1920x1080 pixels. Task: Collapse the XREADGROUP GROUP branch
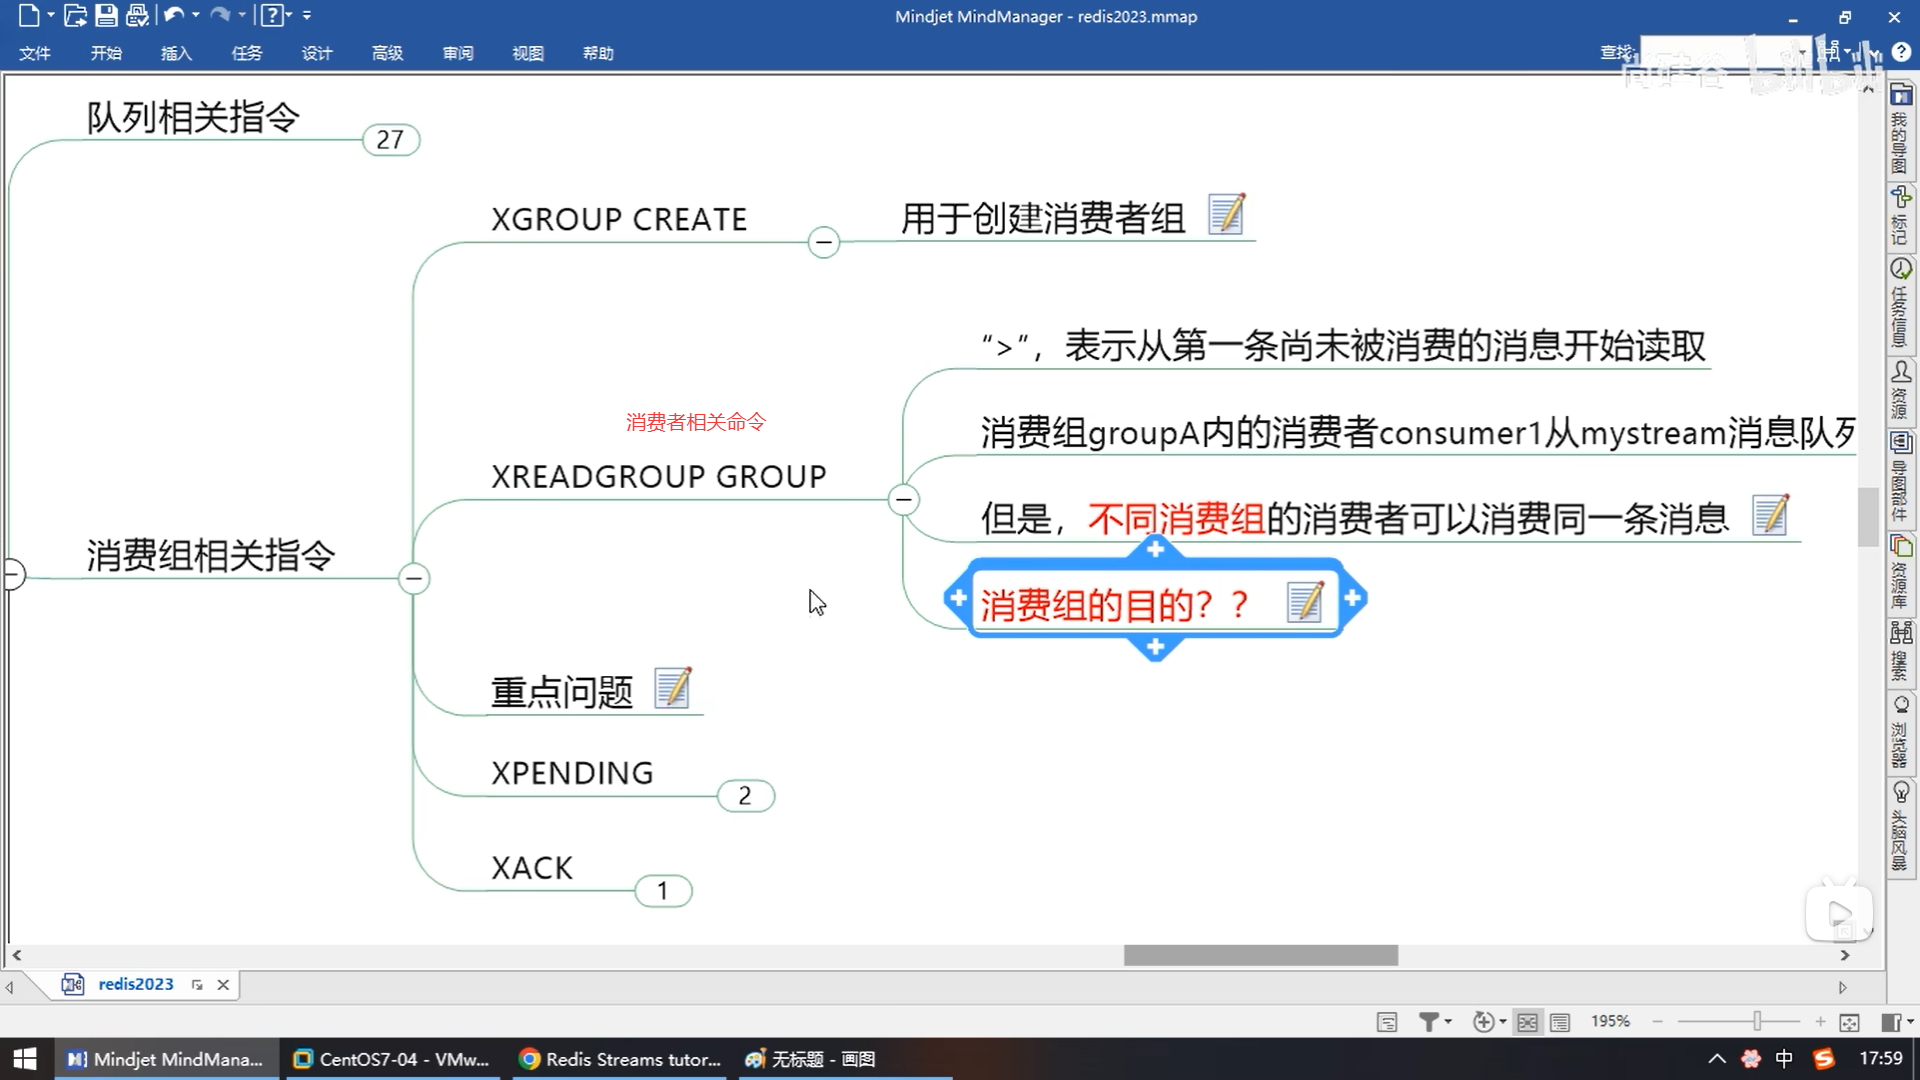[x=903, y=499]
